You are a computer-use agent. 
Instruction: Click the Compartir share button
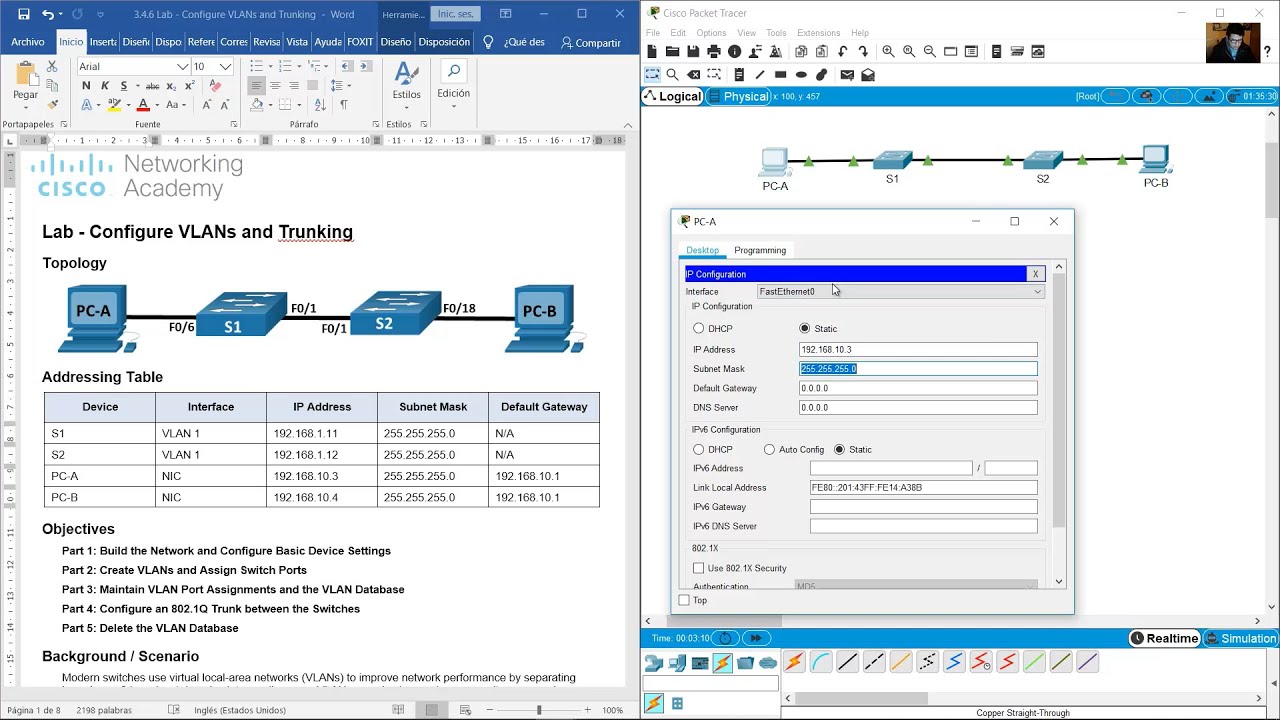click(x=591, y=43)
